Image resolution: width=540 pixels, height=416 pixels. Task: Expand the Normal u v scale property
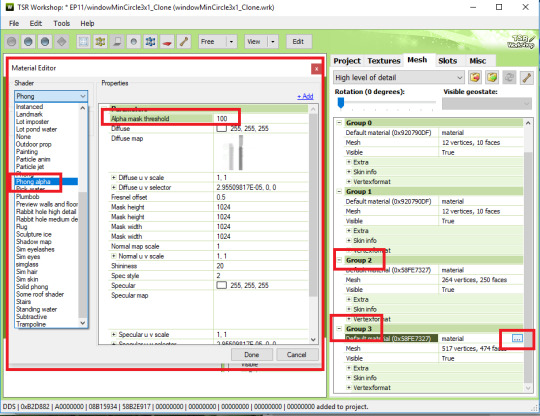pyautogui.click(x=113, y=256)
